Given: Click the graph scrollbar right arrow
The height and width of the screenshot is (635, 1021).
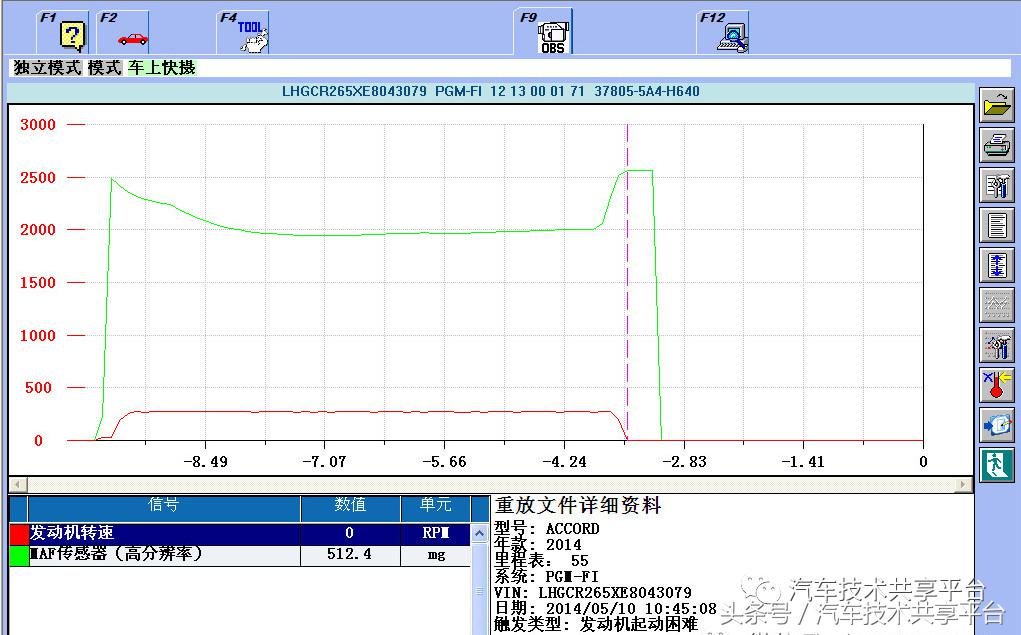Looking at the screenshot, I should [963, 485].
